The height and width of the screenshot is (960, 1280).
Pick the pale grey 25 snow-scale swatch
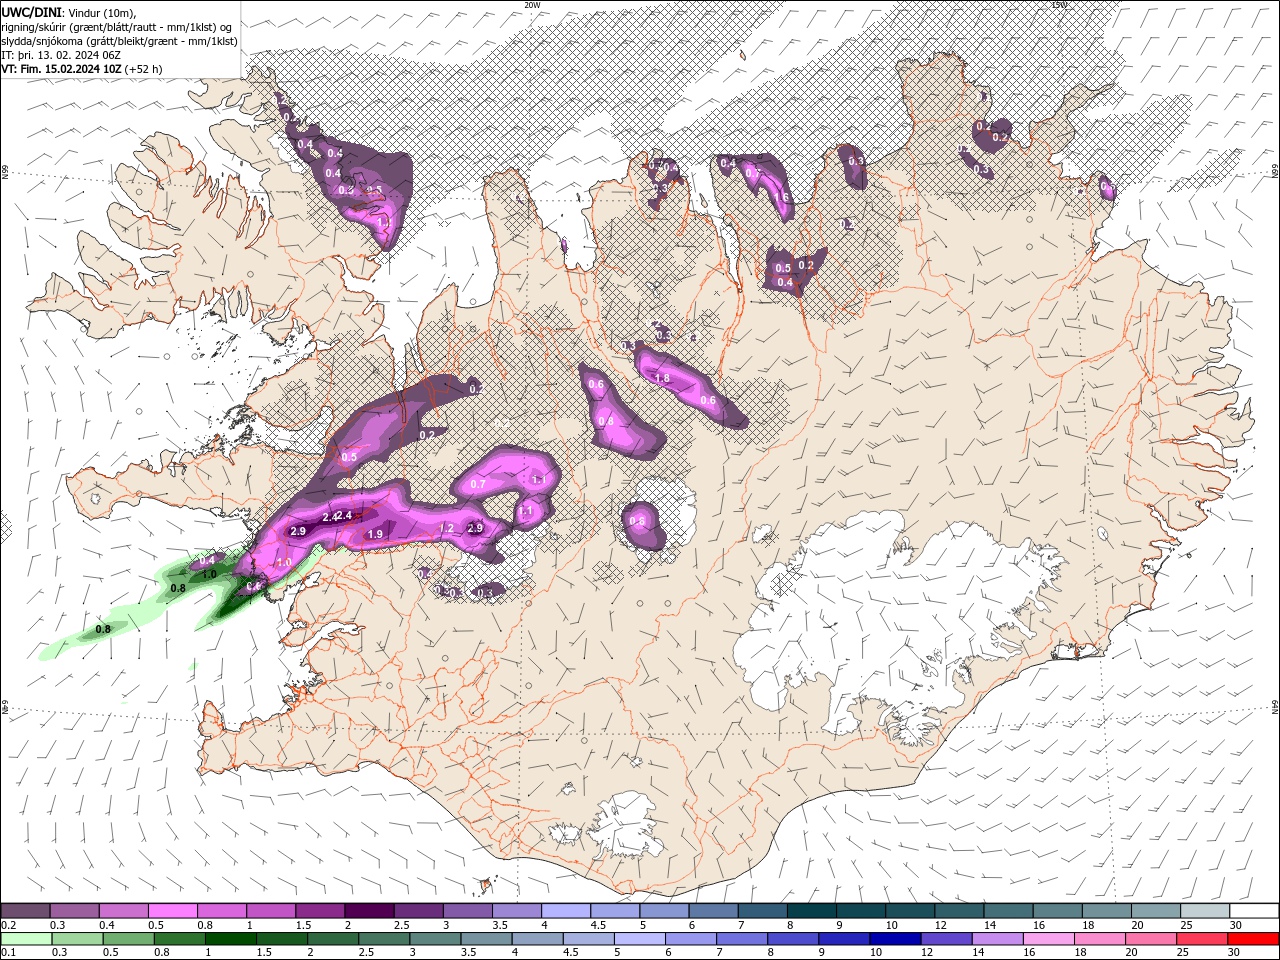(x=1205, y=910)
